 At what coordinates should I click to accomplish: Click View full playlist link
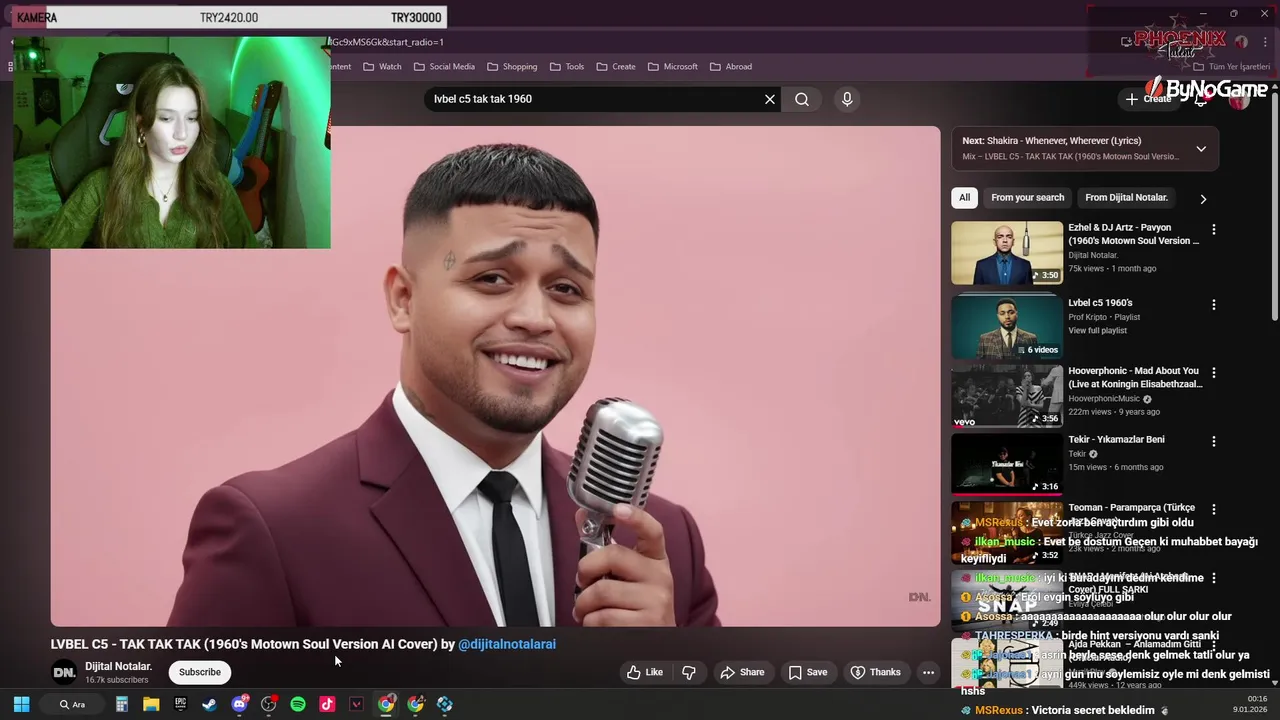[x=1097, y=331]
